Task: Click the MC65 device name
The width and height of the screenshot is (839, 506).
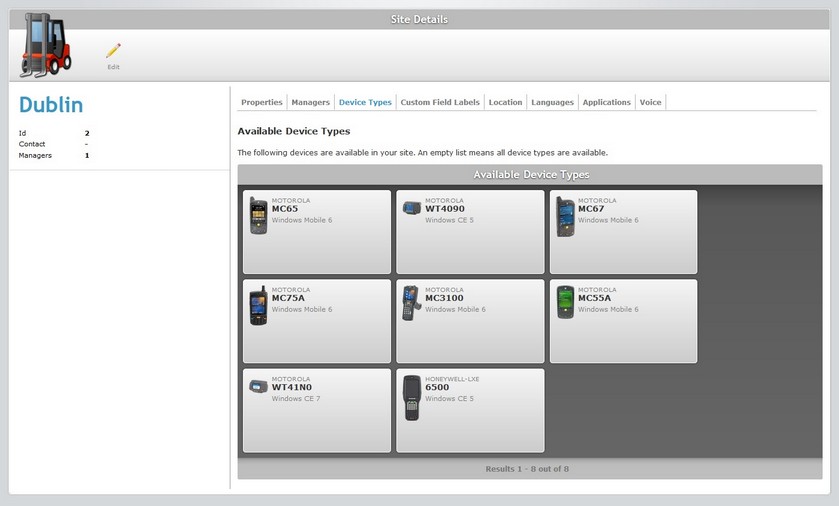Action: [x=285, y=209]
